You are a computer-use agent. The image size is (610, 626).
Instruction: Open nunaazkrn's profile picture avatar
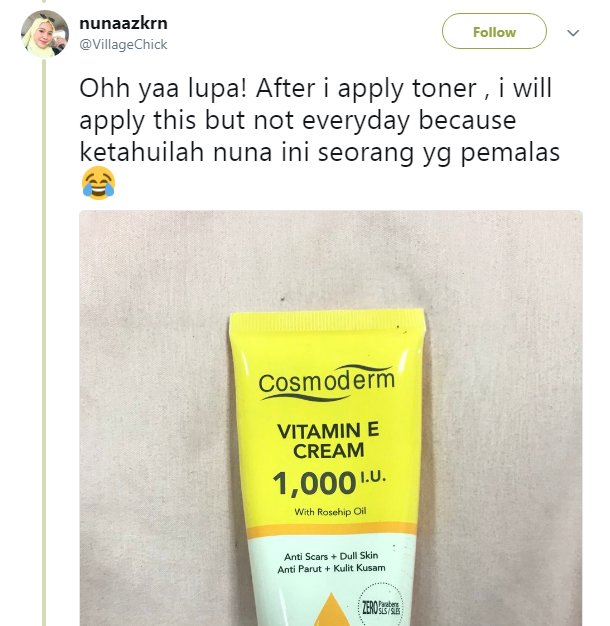(x=45, y=34)
